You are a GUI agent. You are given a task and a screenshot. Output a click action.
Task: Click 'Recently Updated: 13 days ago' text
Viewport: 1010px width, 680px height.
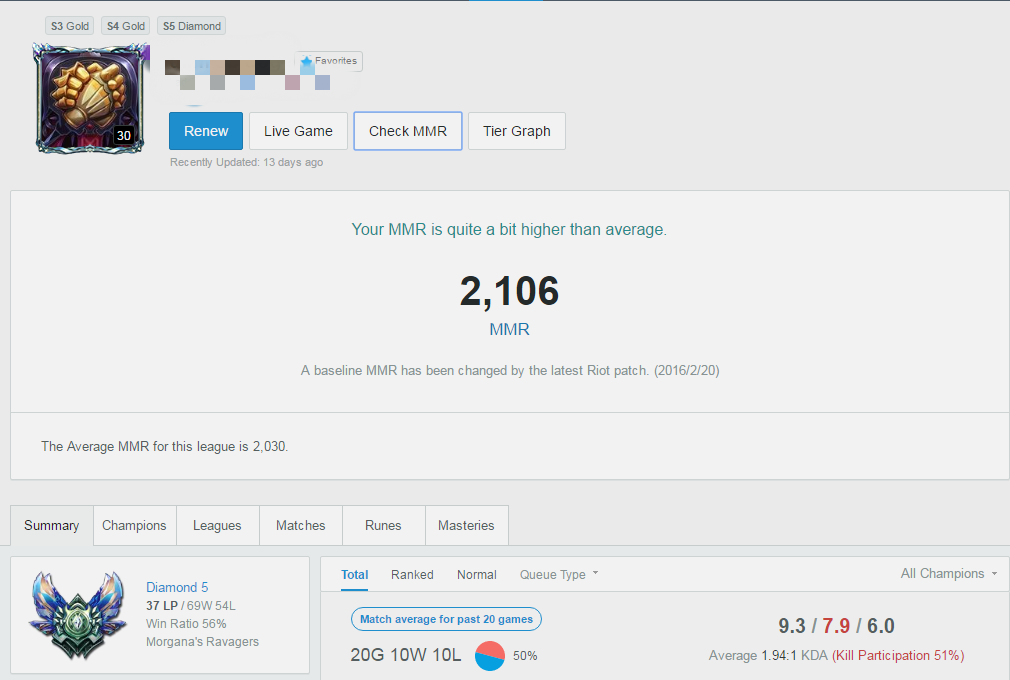click(x=247, y=162)
